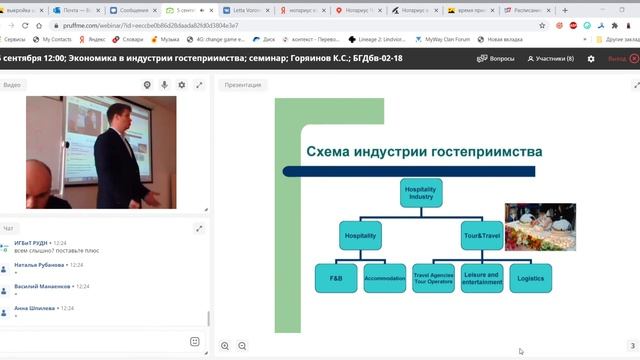Expand the presentation panel to fullscreen
The height and width of the screenshot is (360, 640).
coord(636,85)
